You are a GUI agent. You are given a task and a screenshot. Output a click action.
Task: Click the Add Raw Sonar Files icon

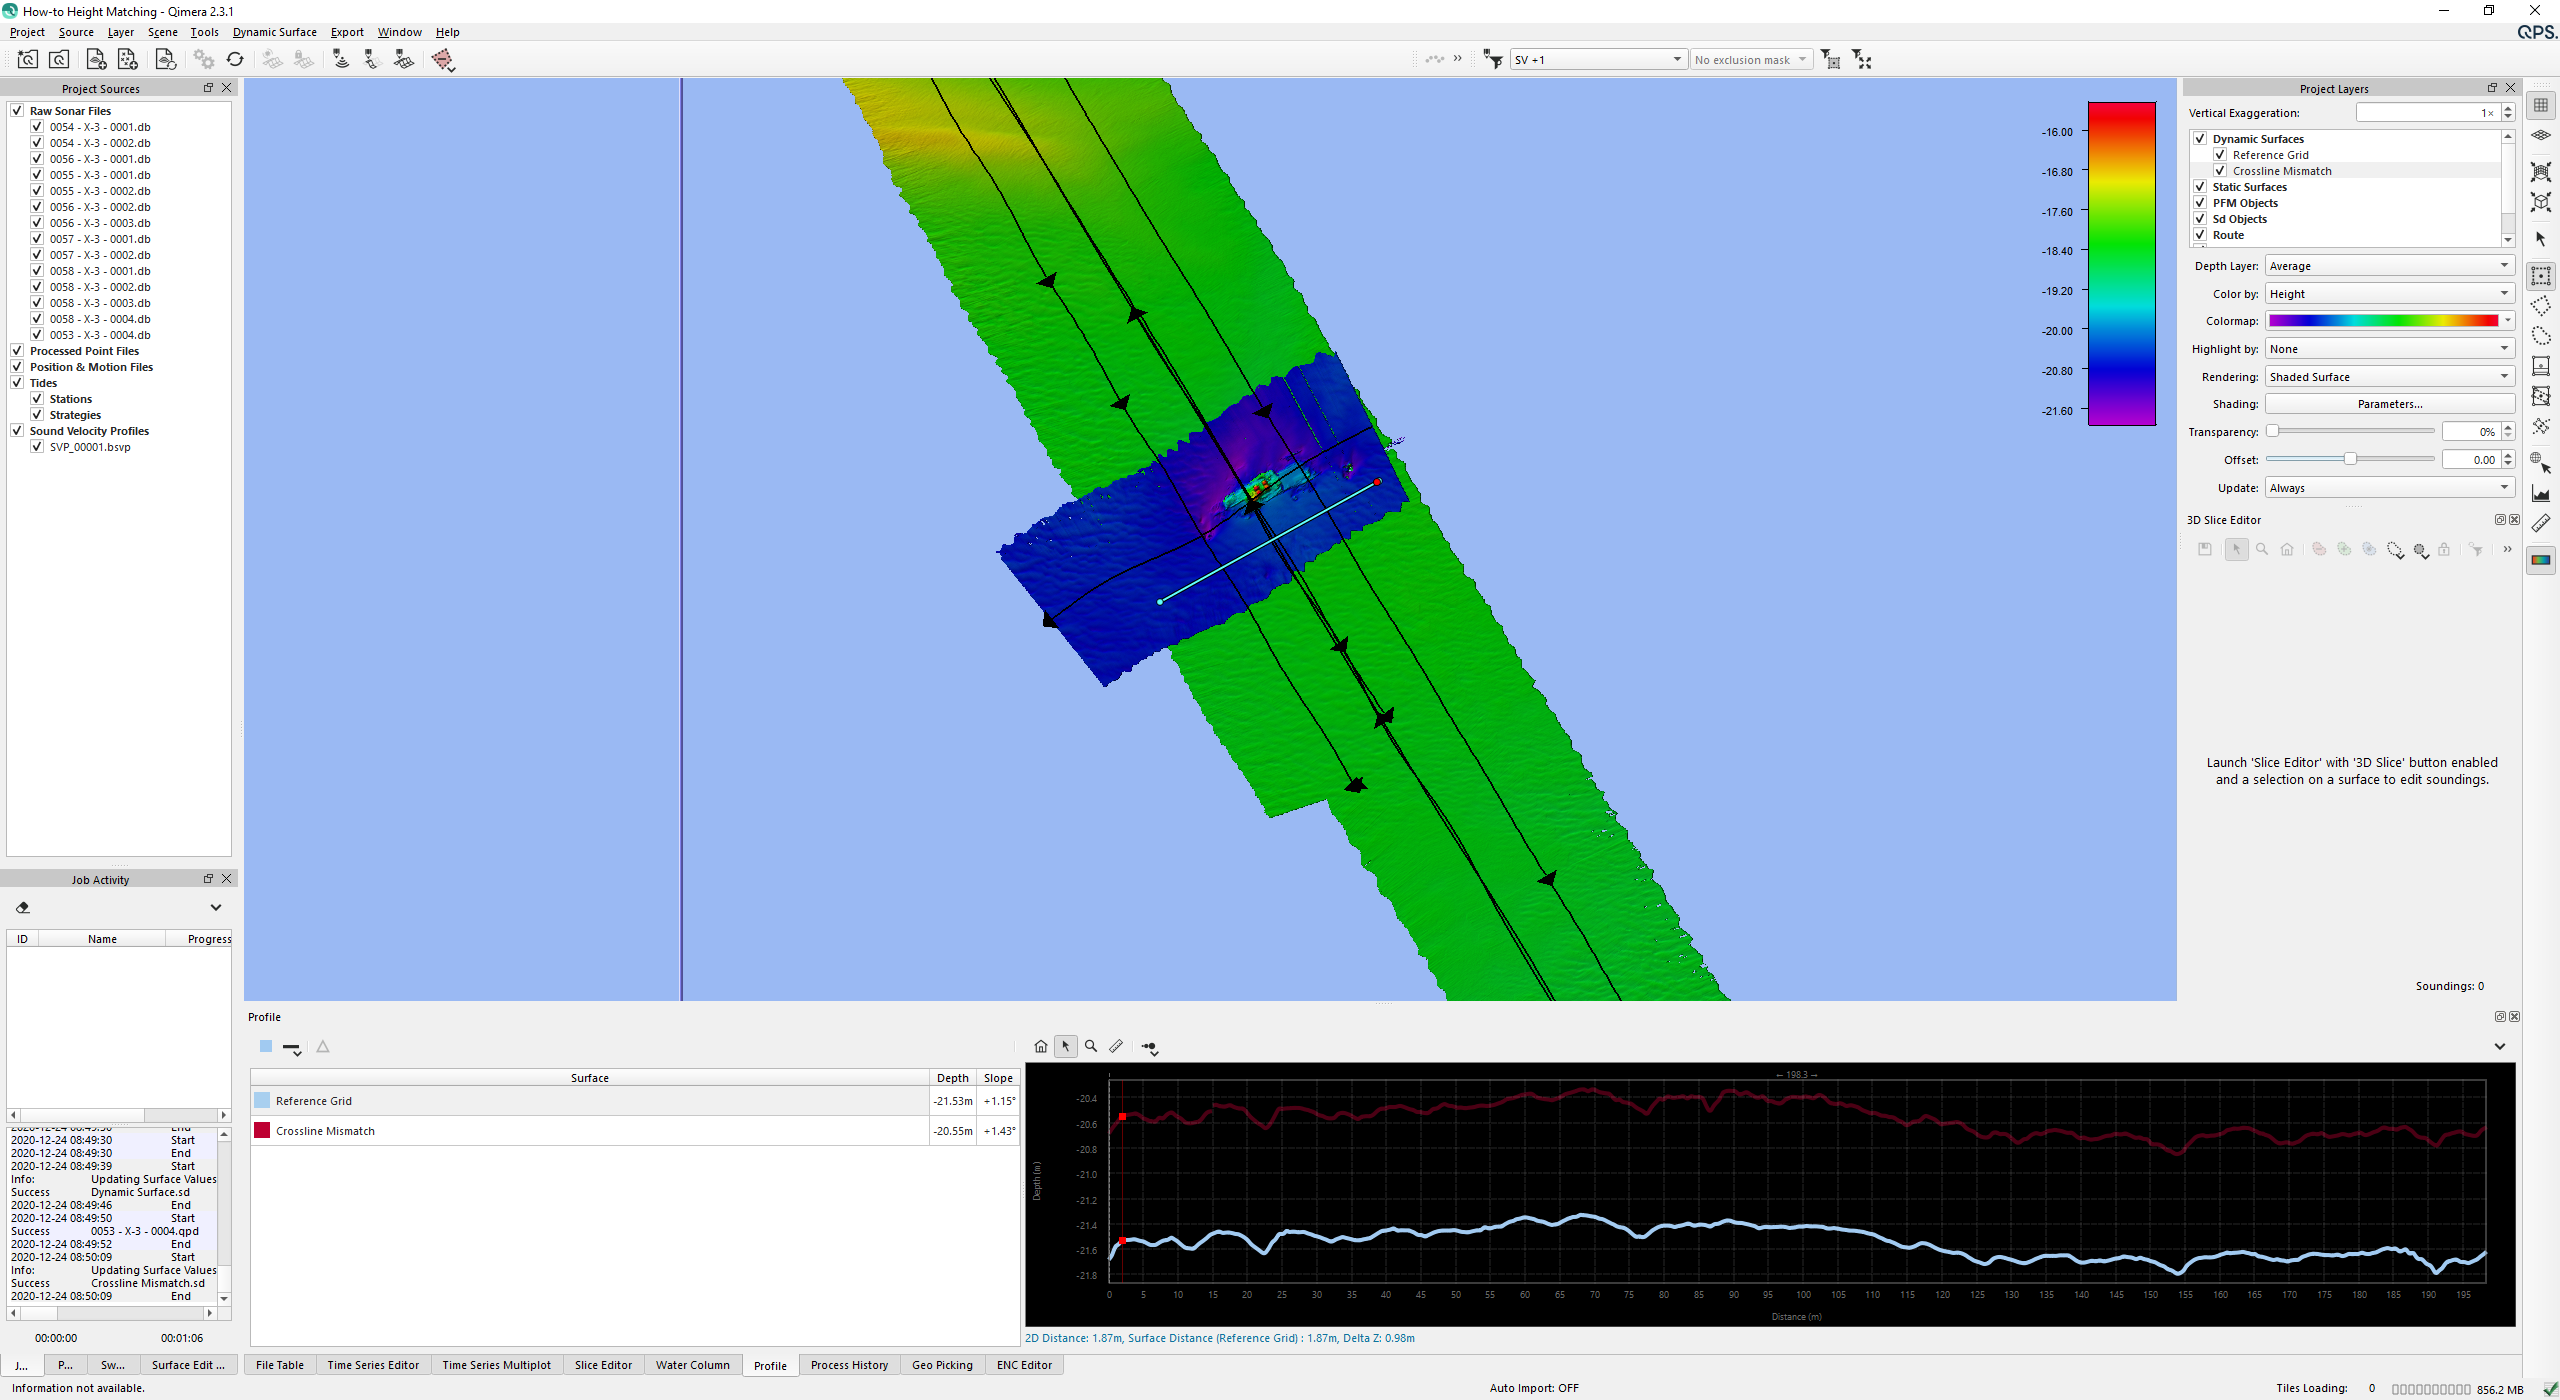pyautogui.click(x=96, y=60)
